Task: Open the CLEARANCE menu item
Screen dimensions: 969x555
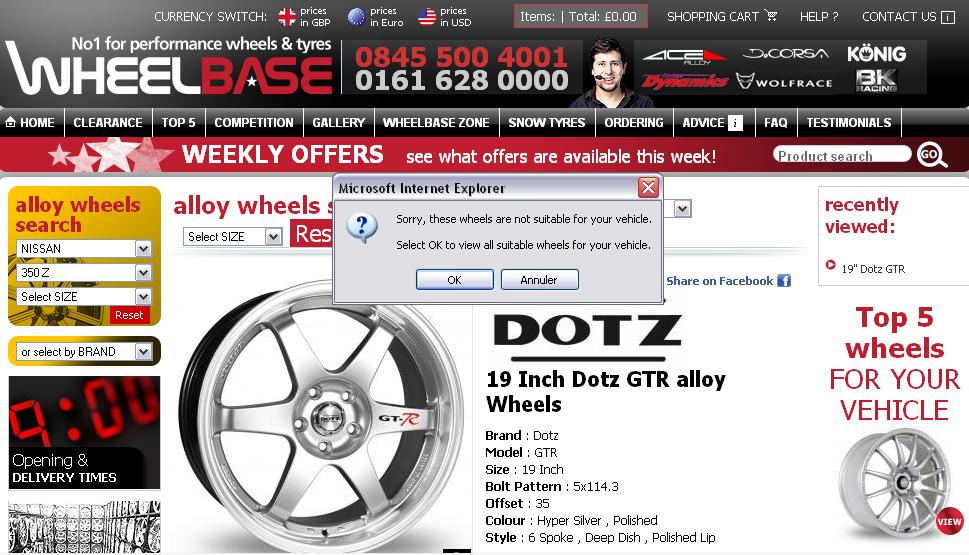Action: [108, 122]
